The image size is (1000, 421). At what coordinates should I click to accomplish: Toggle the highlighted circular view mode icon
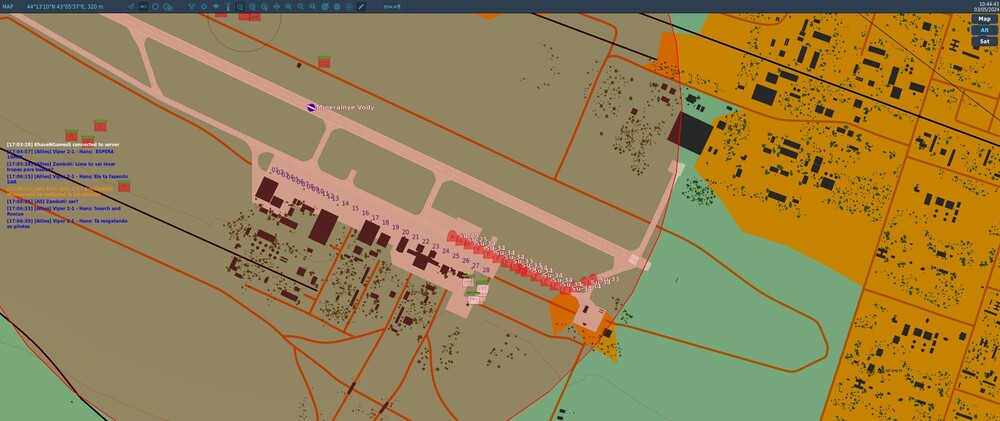click(240, 6)
